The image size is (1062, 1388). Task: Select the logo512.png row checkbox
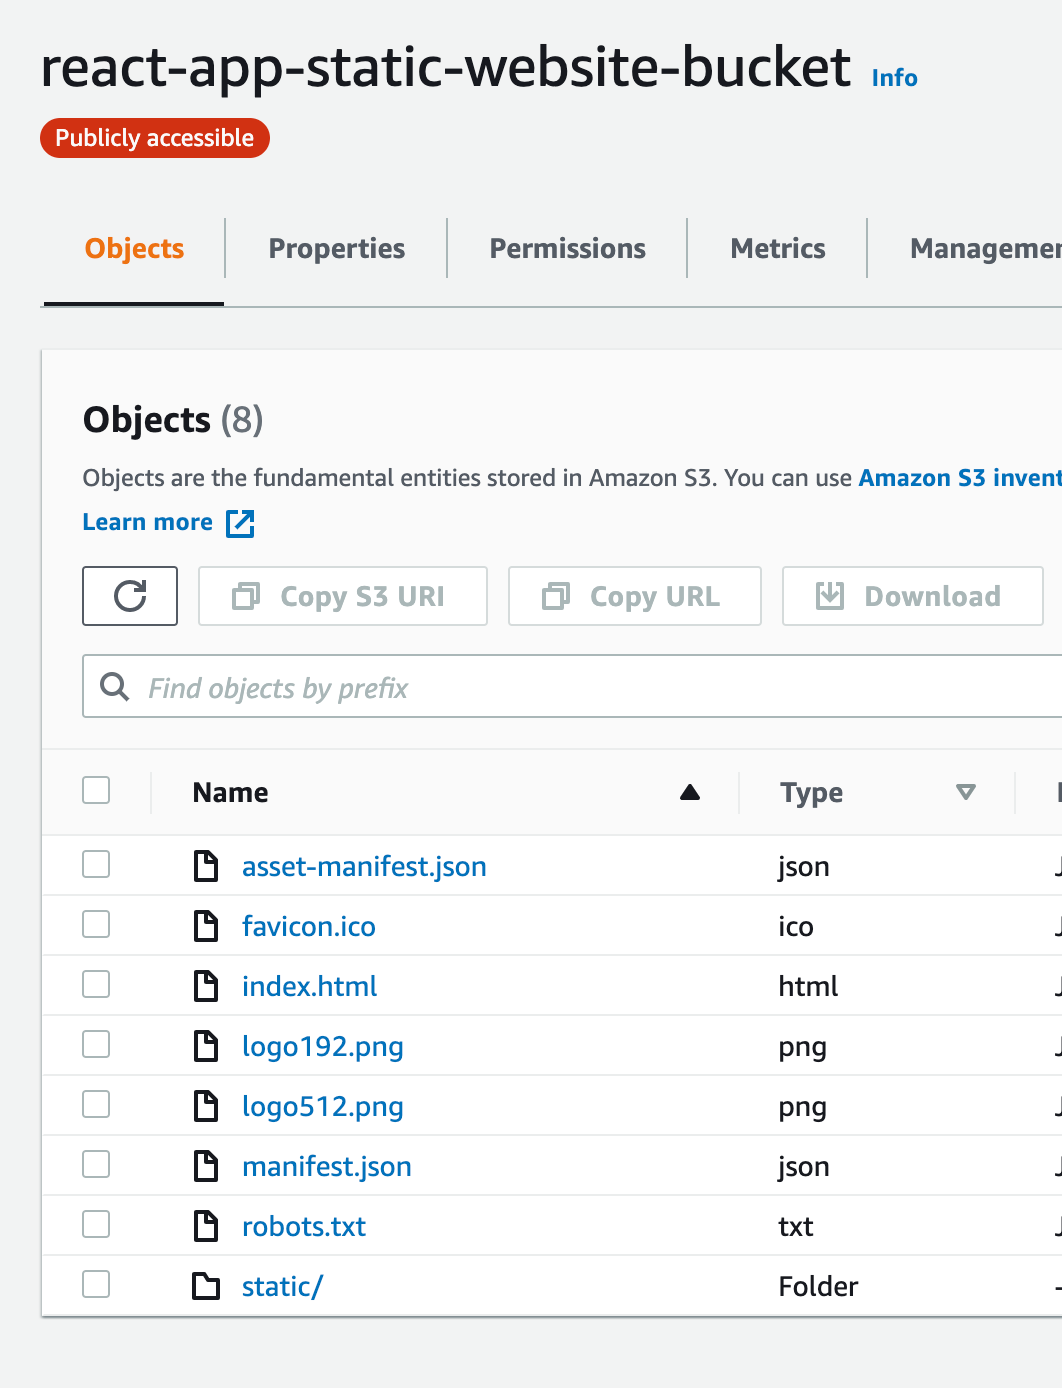[96, 1104]
